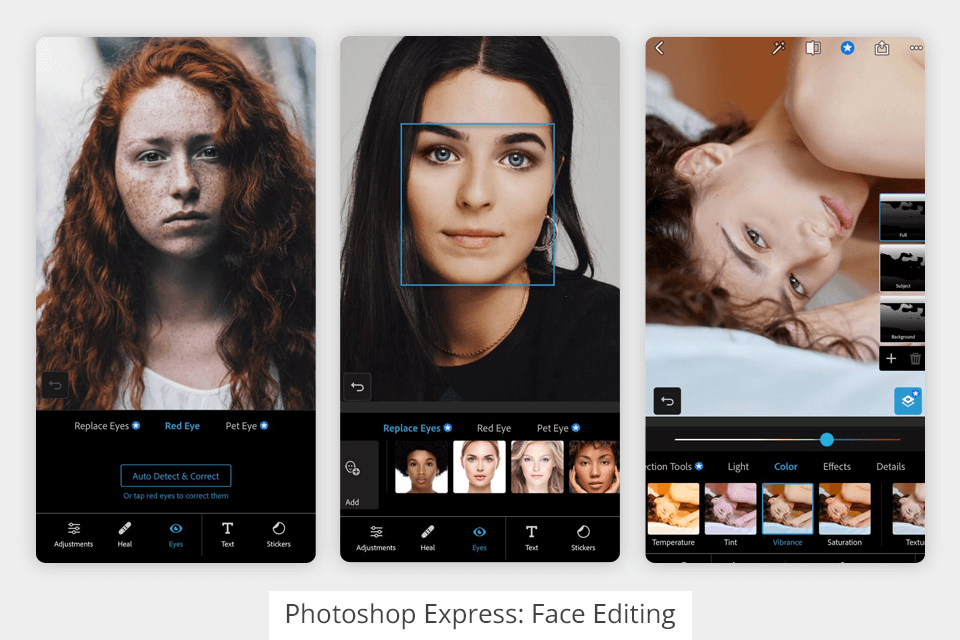
Task: Switch to the Effects tab
Action: (837, 467)
